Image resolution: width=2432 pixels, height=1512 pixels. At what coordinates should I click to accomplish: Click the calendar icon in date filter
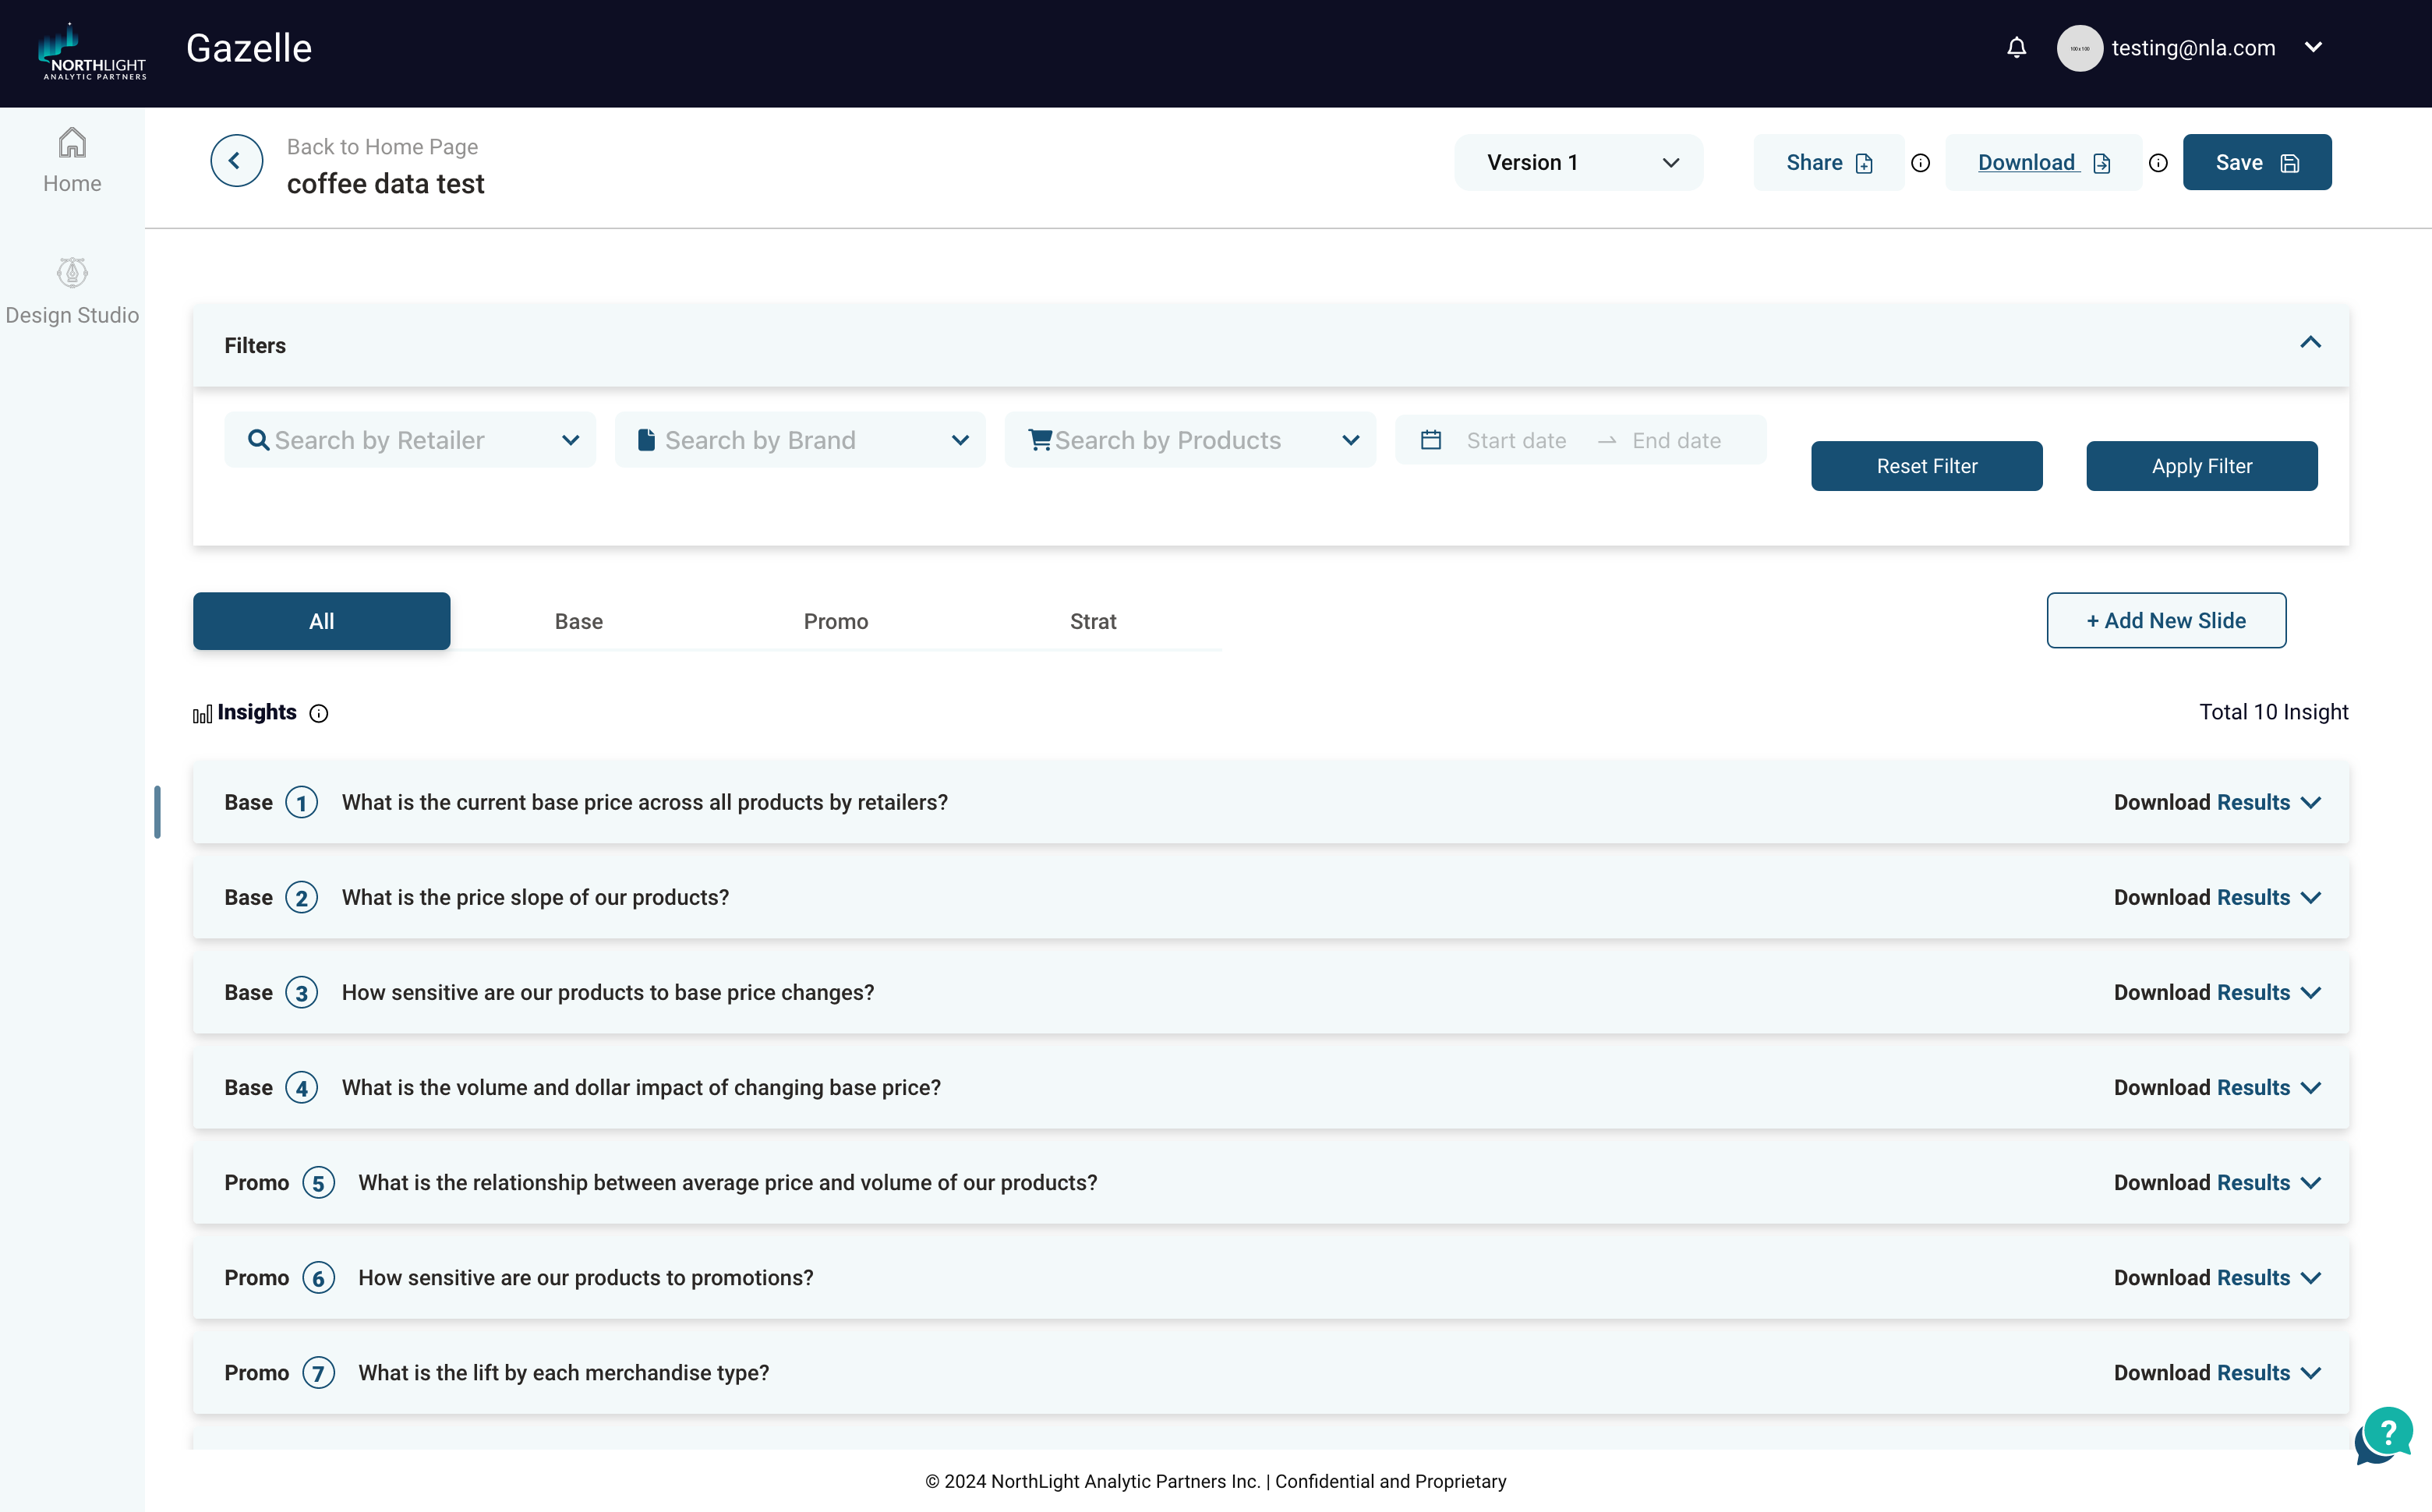tap(1431, 440)
